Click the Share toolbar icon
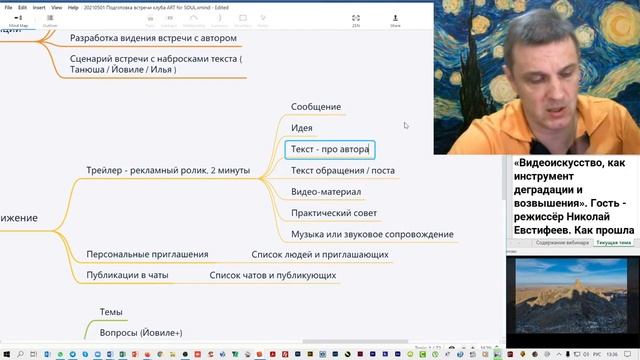 pyautogui.click(x=395, y=21)
